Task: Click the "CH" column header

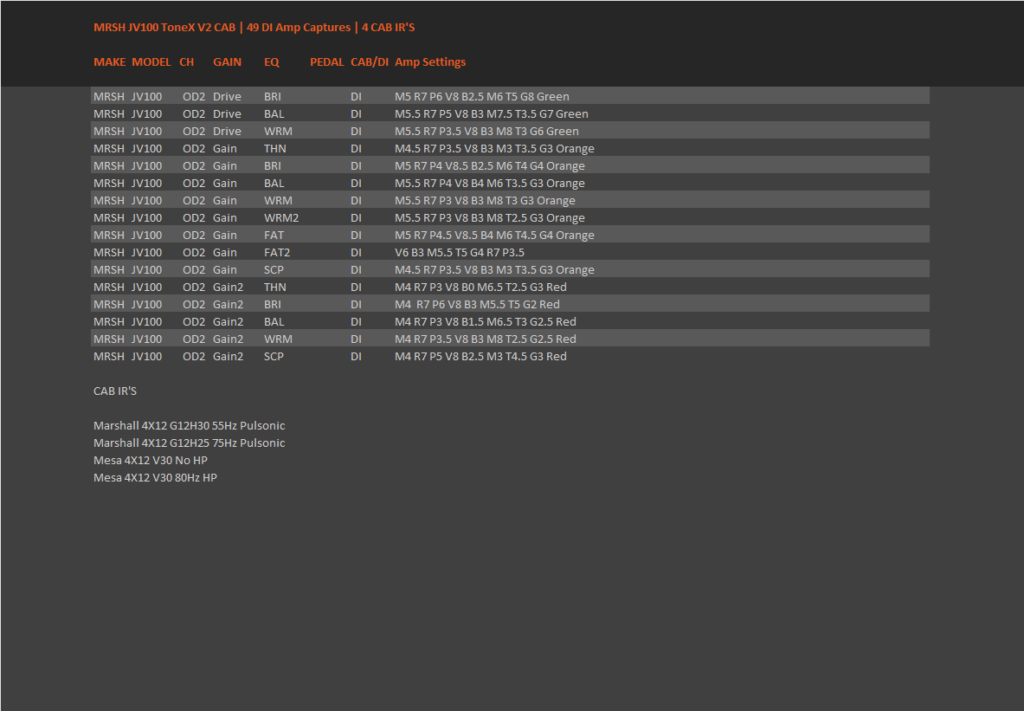Action: click(x=187, y=62)
